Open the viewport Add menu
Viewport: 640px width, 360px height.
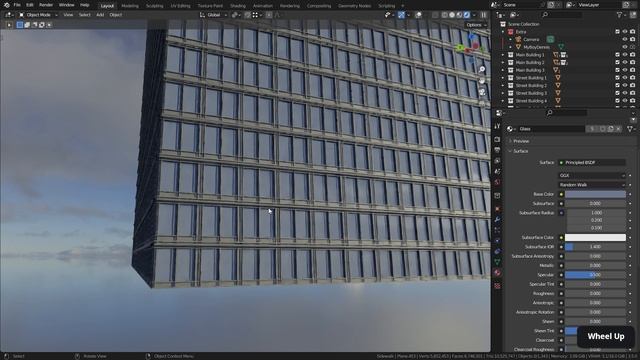(100, 15)
